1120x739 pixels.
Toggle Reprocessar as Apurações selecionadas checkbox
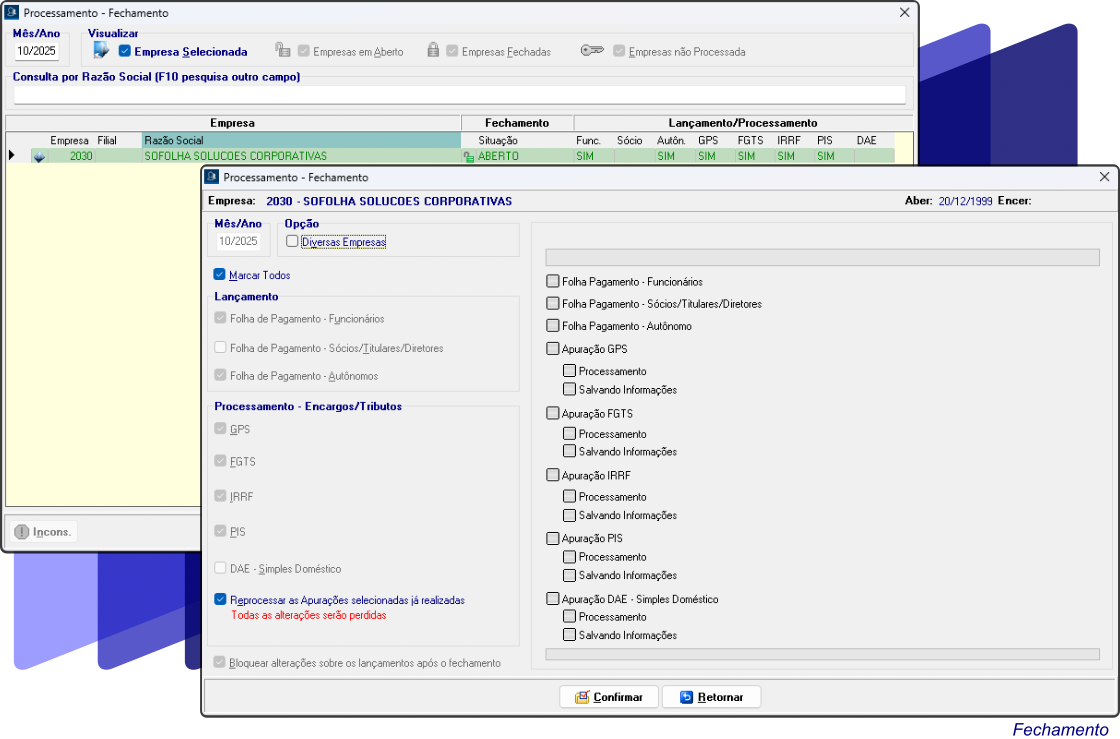pyautogui.click(x=220, y=600)
